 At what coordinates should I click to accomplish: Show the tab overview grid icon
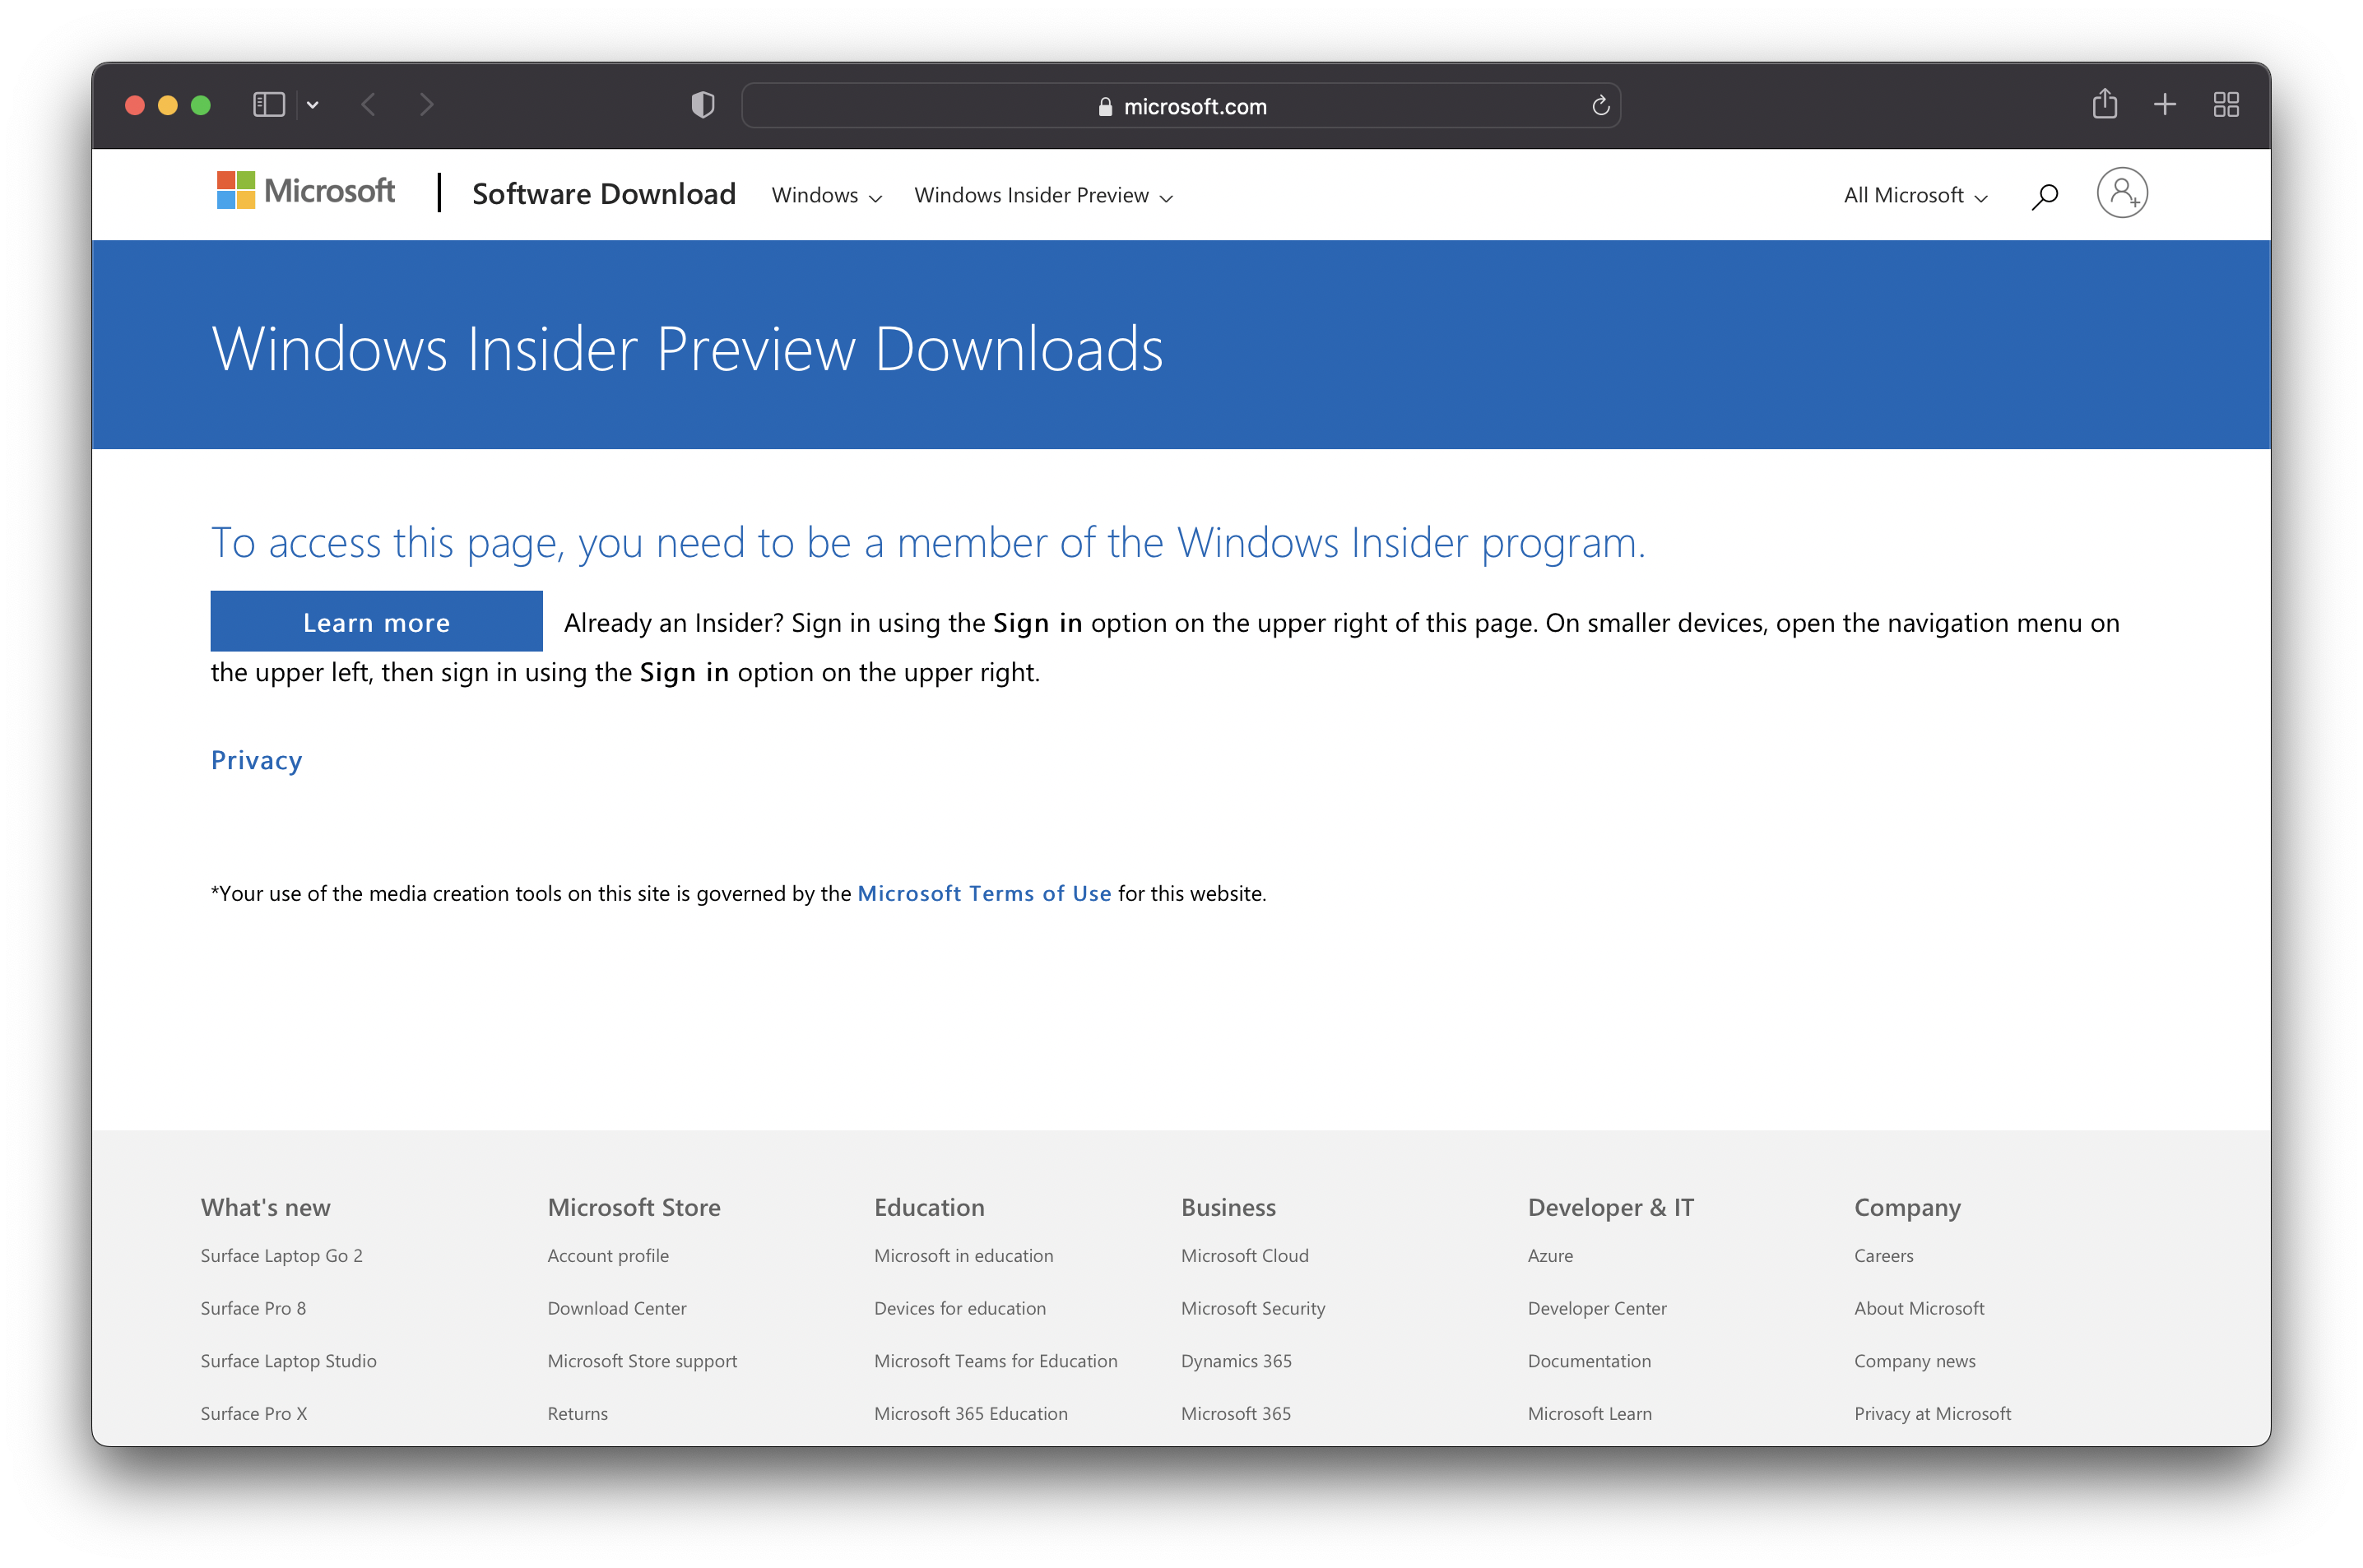coord(2226,104)
